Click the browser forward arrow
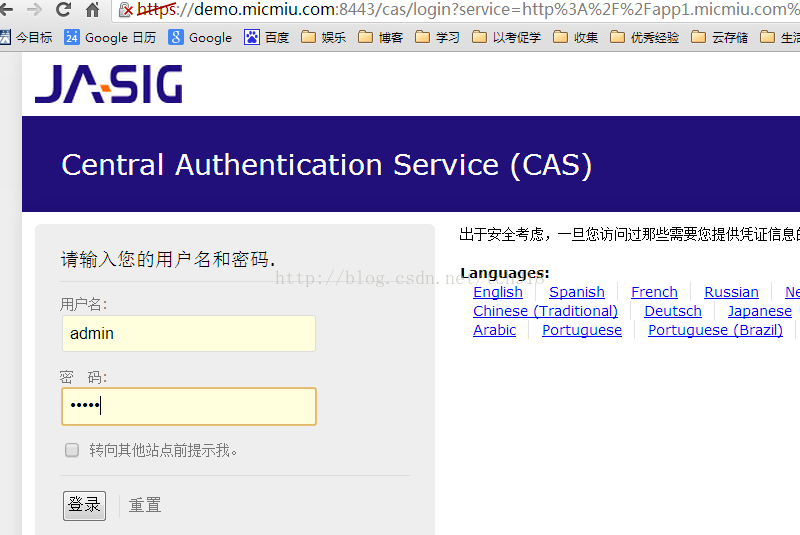800x535 pixels. click(x=34, y=9)
